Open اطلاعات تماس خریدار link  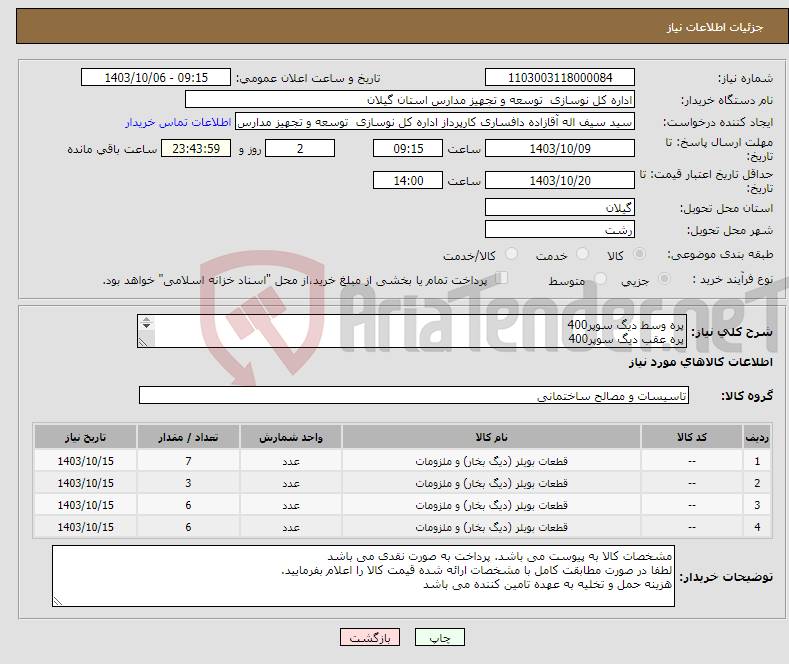click(178, 122)
